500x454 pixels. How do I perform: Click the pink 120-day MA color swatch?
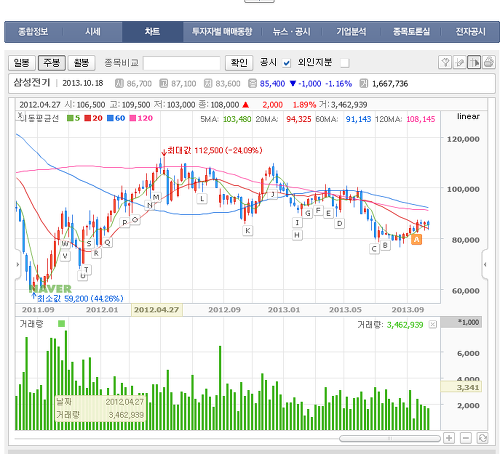click(x=133, y=118)
